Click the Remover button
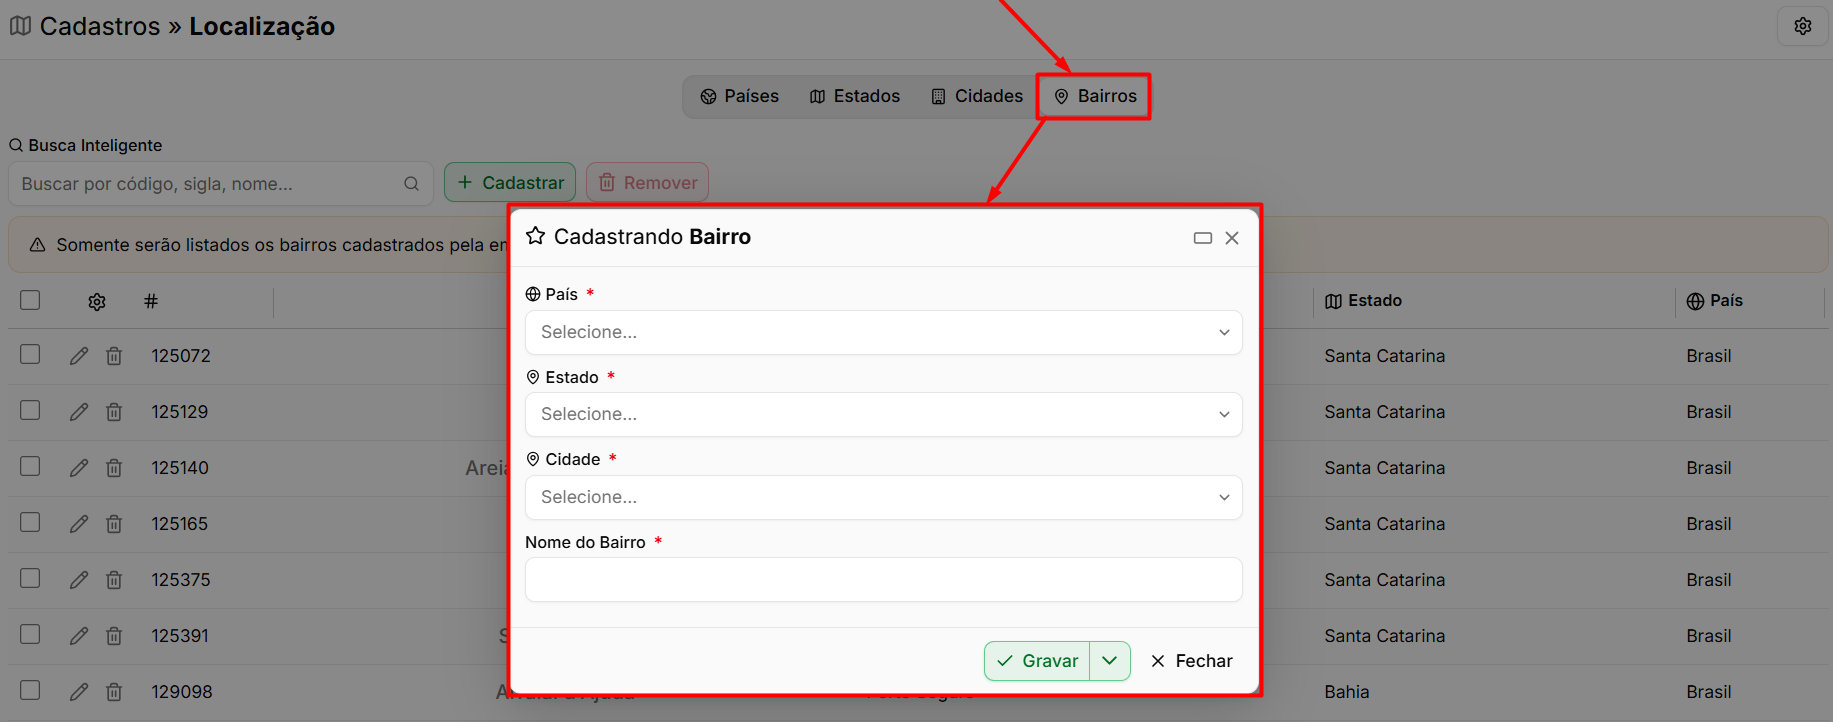Screen dimensions: 1833x722 (x=648, y=182)
